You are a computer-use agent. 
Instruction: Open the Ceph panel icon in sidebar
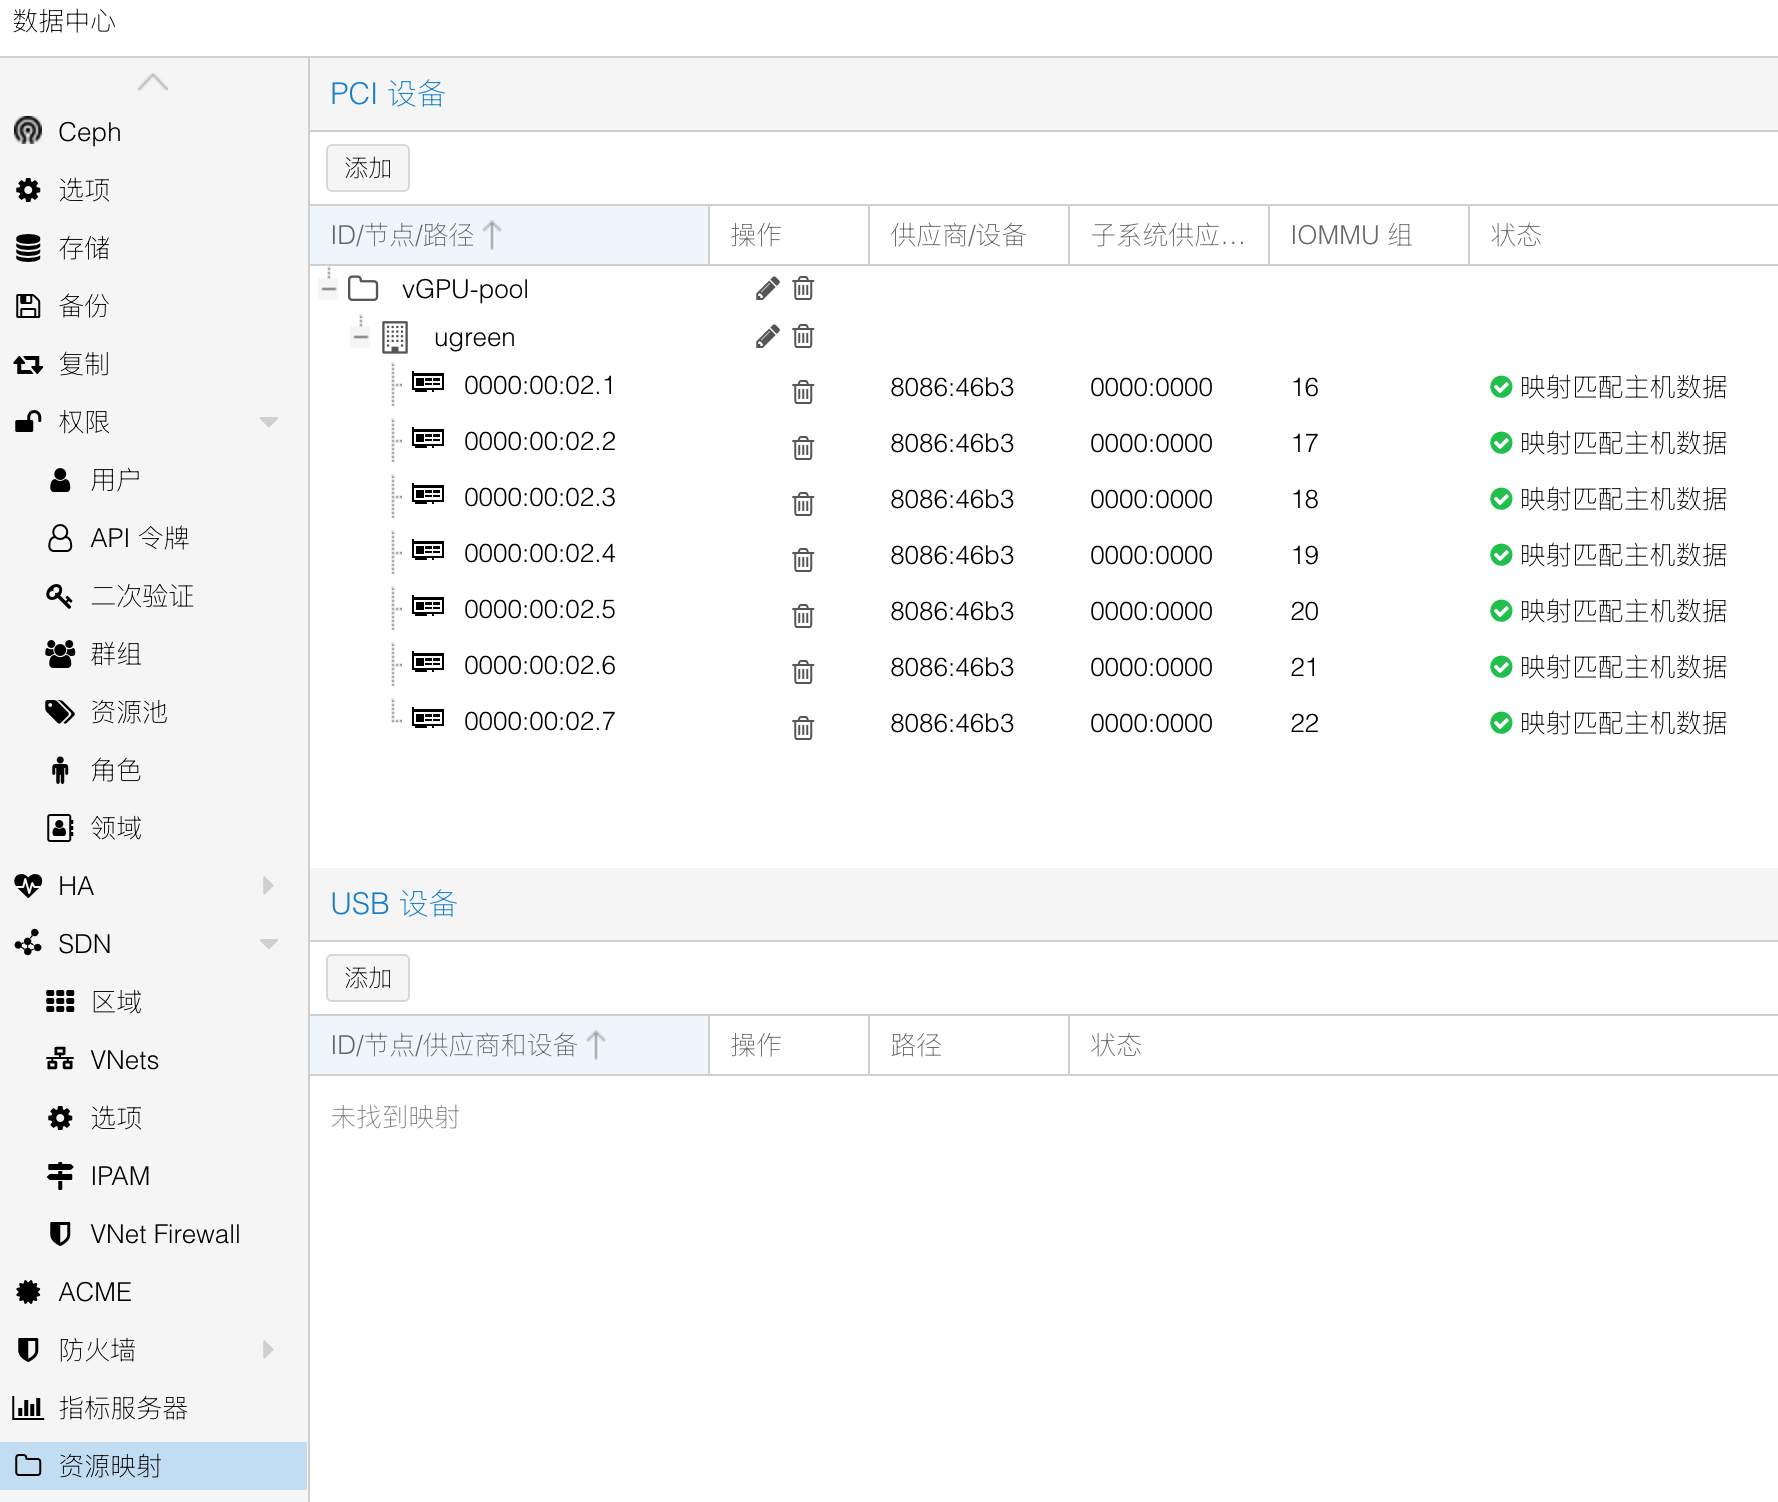(27, 131)
